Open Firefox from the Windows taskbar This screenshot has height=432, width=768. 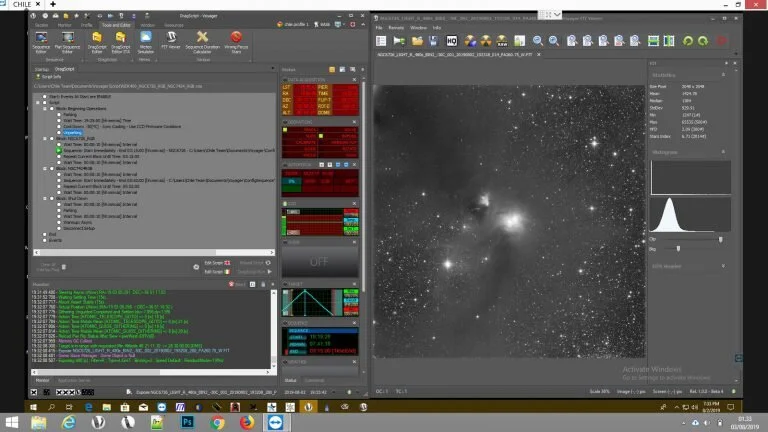(x=247, y=422)
